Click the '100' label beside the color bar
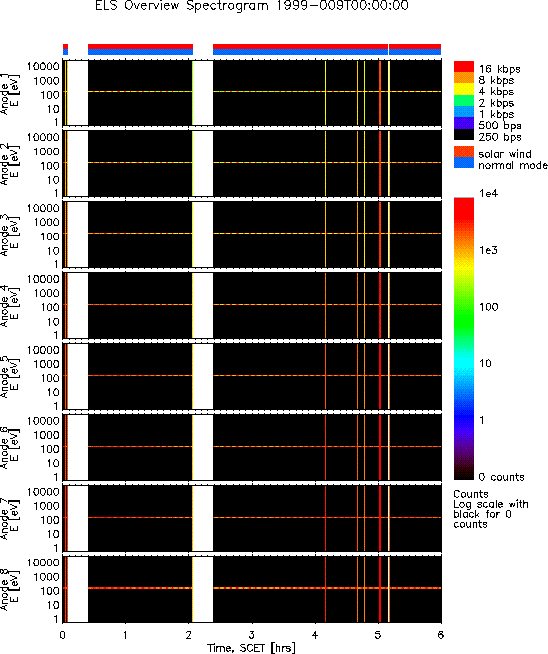Viewport: 548px width, 654px height. pos(488,307)
